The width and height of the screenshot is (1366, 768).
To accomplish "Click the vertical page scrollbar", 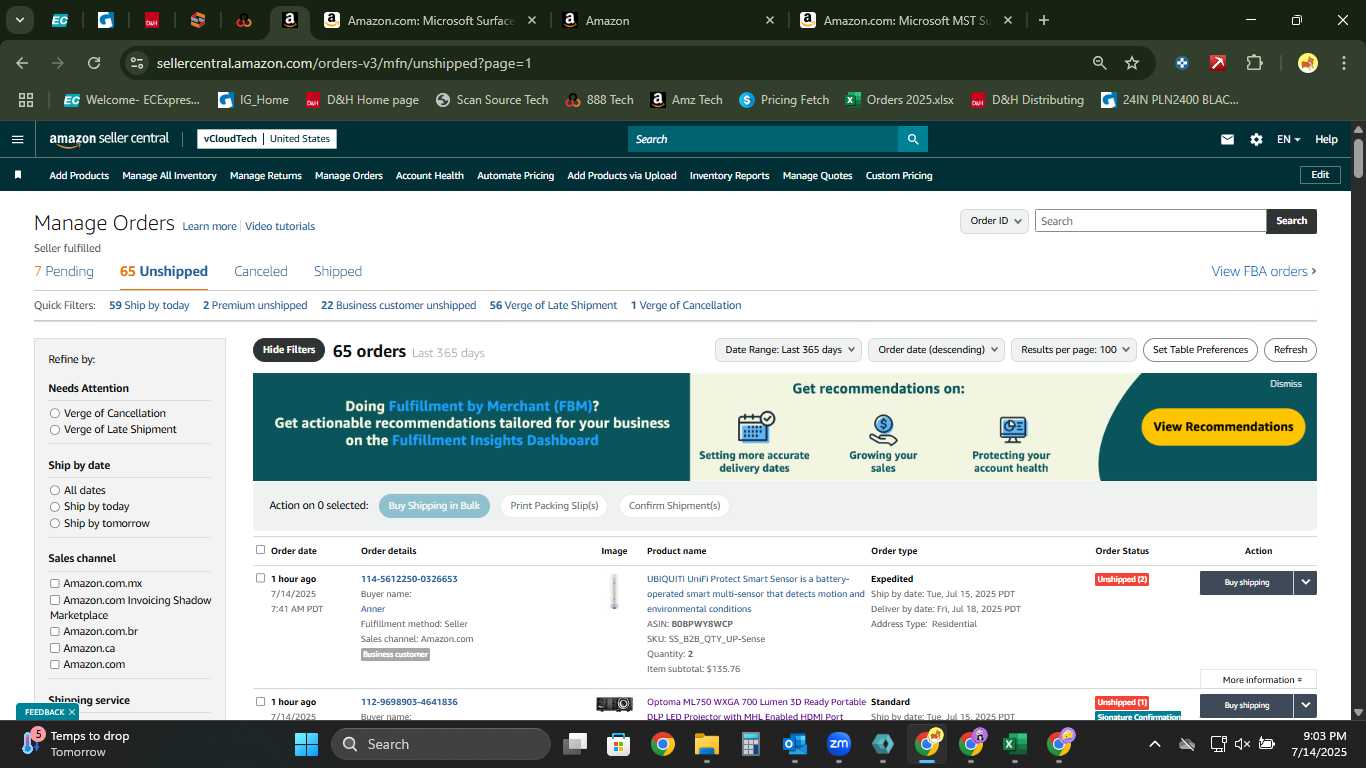I will pos(1358,158).
